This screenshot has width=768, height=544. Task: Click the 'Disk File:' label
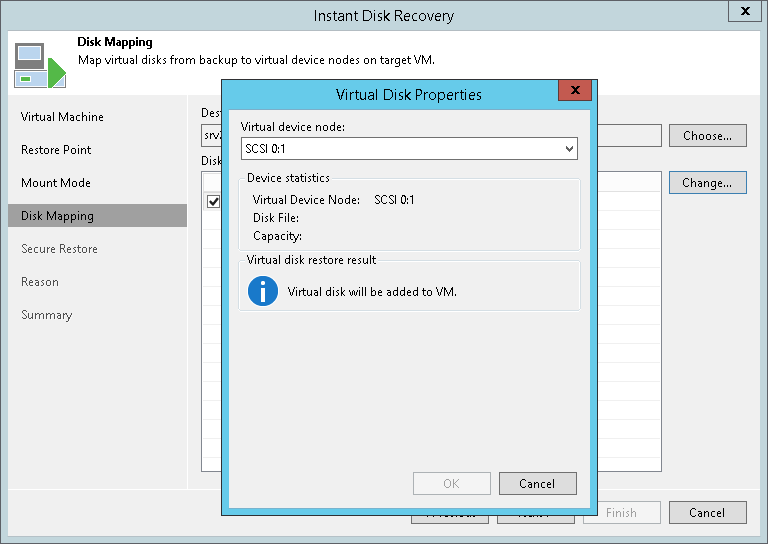276,218
